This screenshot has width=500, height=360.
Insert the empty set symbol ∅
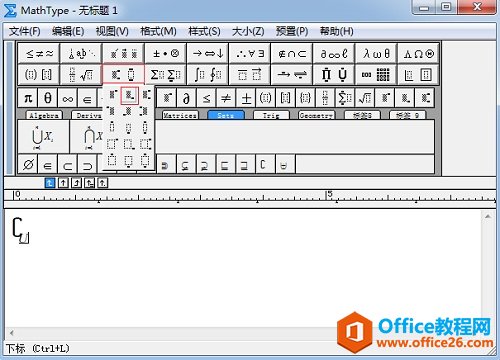(x=28, y=164)
